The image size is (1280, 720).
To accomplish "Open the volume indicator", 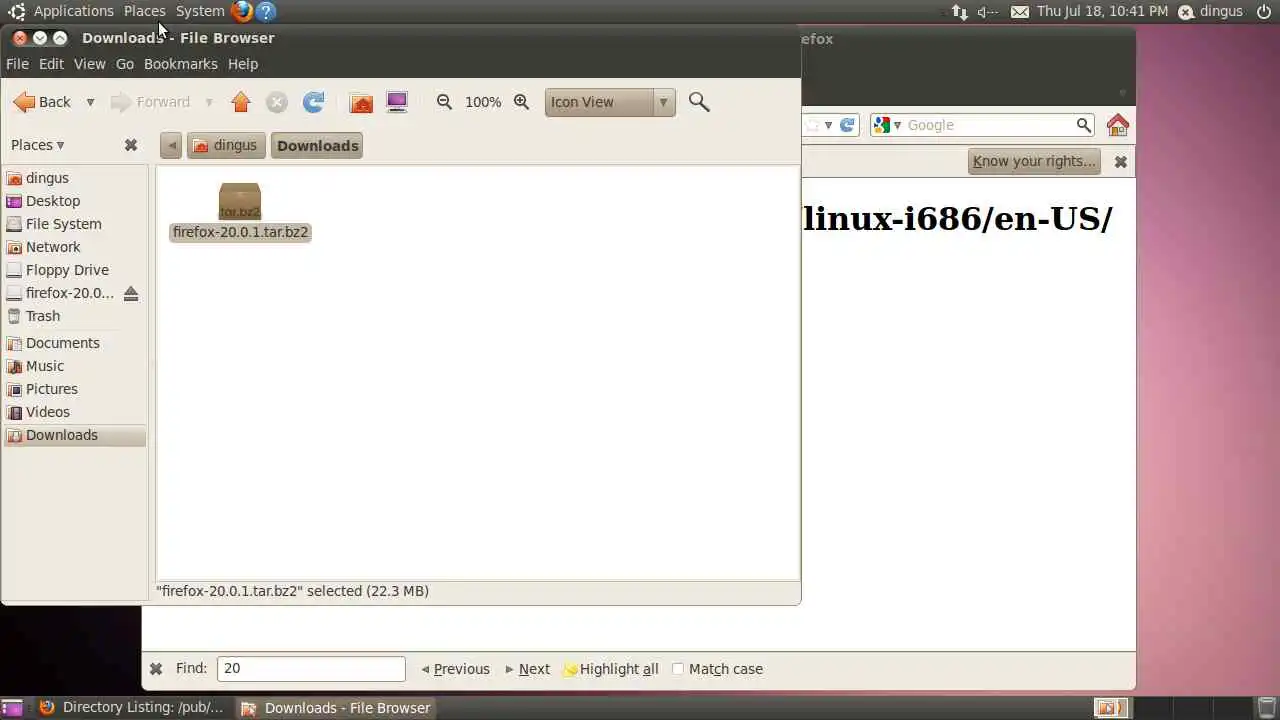I will (x=988, y=11).
